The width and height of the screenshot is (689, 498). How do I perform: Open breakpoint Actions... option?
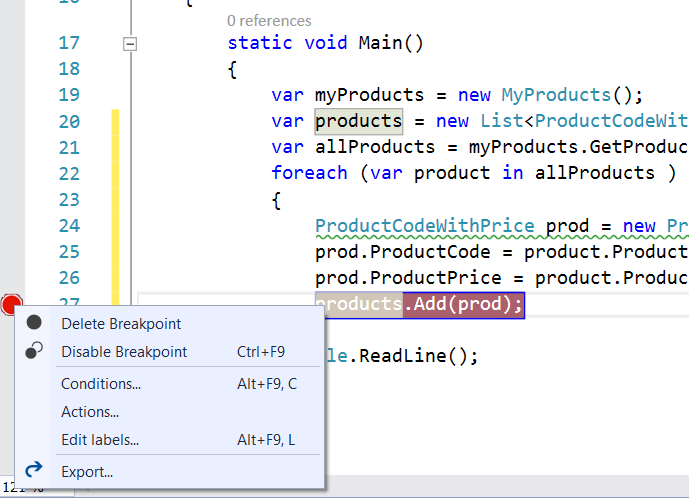tap(90, 411)
